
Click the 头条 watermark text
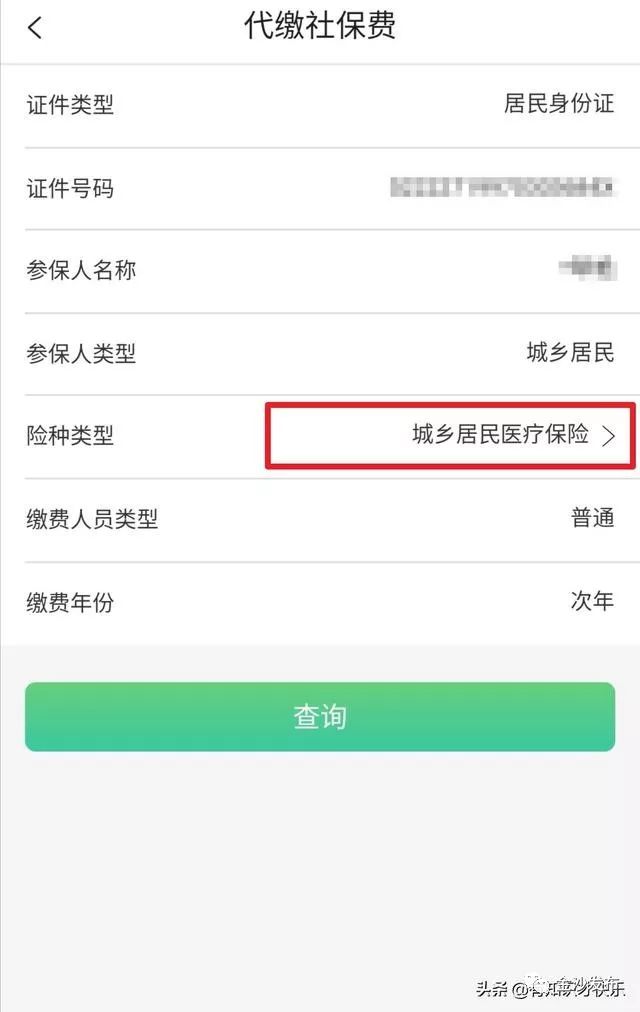[493, 988]
